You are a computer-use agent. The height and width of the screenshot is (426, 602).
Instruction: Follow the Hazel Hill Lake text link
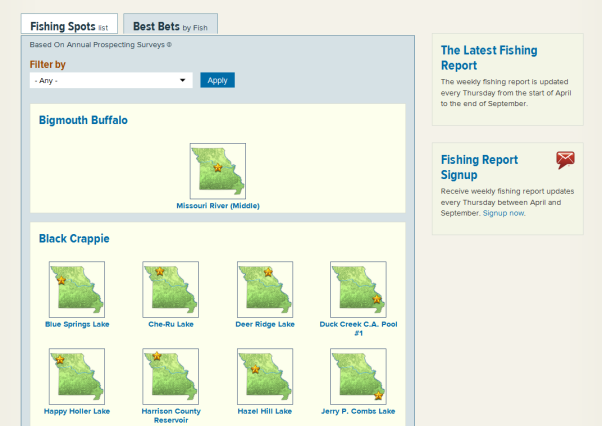click(x=265, y=411)
